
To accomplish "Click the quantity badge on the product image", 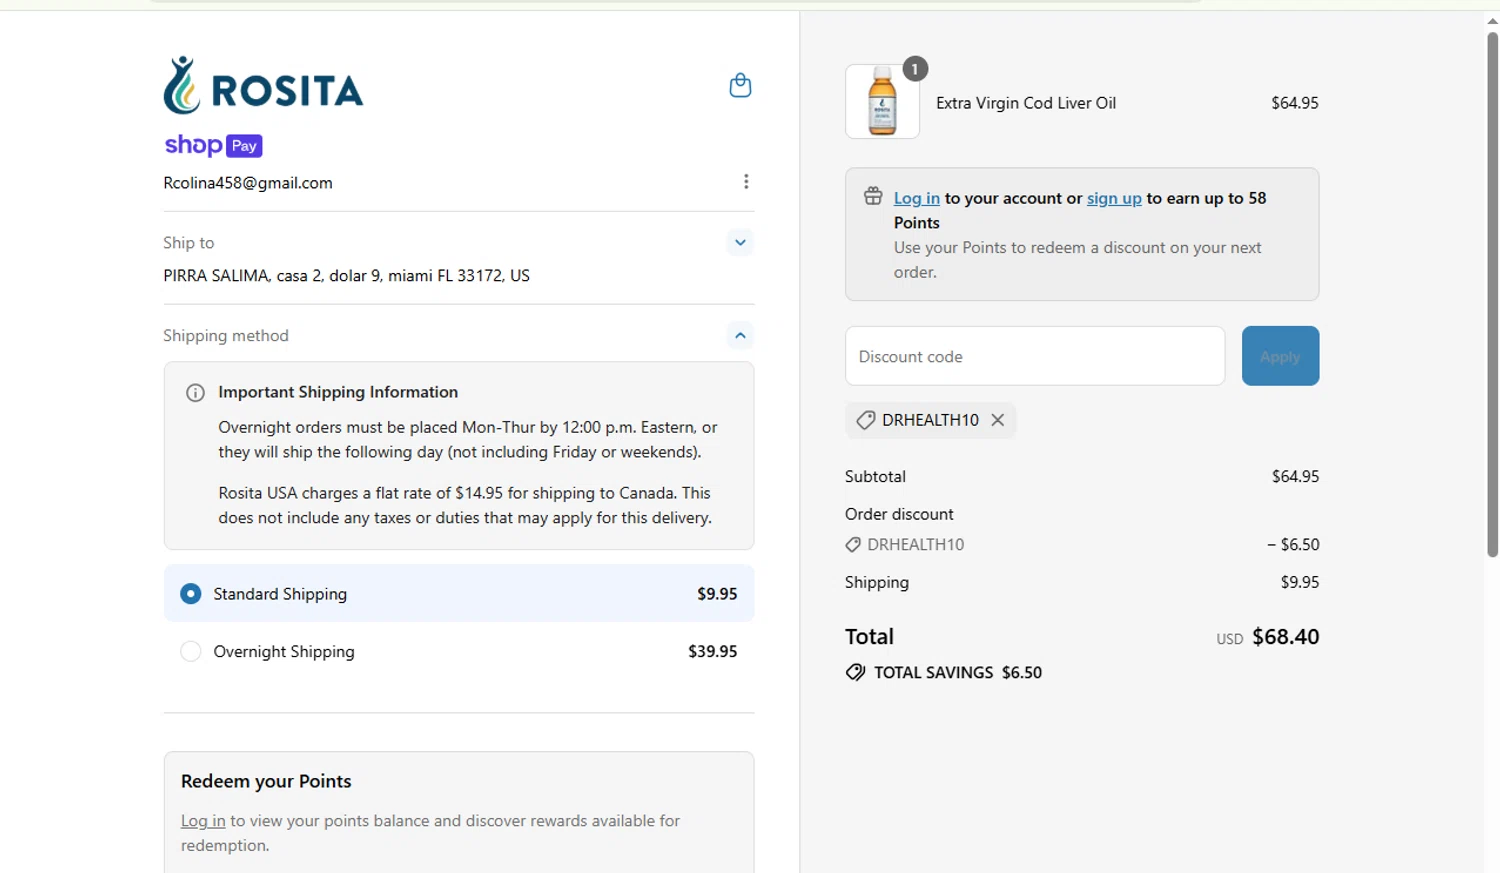I will 915,69.
